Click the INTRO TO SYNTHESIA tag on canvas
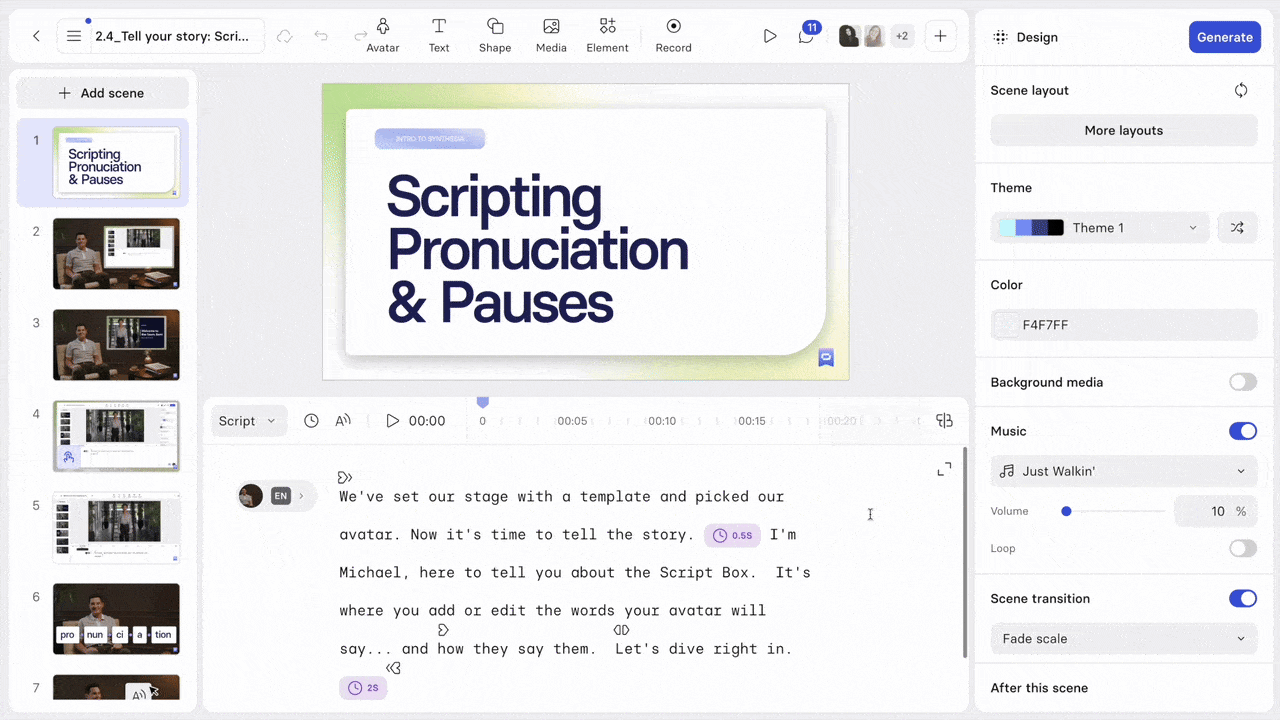 [430, 139]
